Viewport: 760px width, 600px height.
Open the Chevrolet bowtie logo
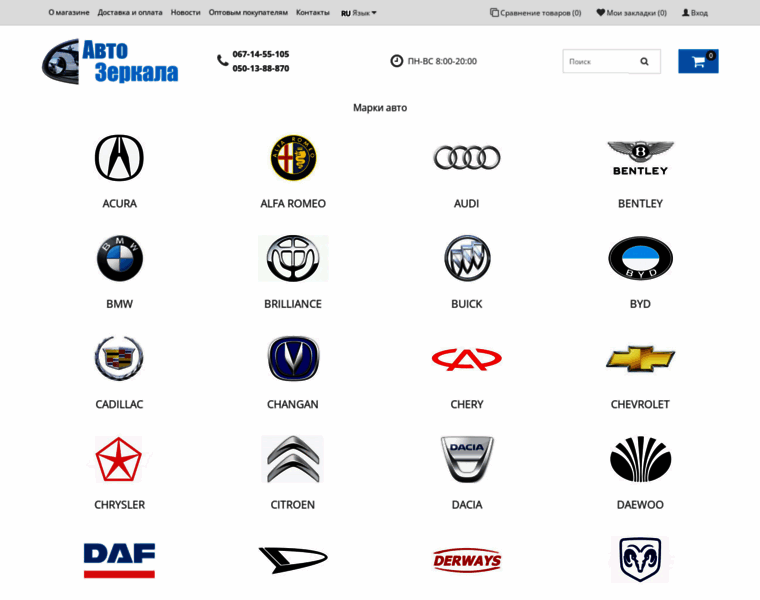[640, 359]
